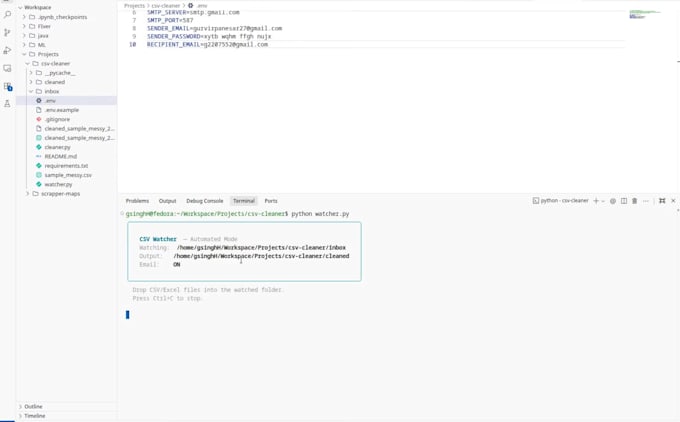Image resolution: width=680 pixels, height=422 pixels.
Task: Switch to the Output tab
Action: point(167,201)
